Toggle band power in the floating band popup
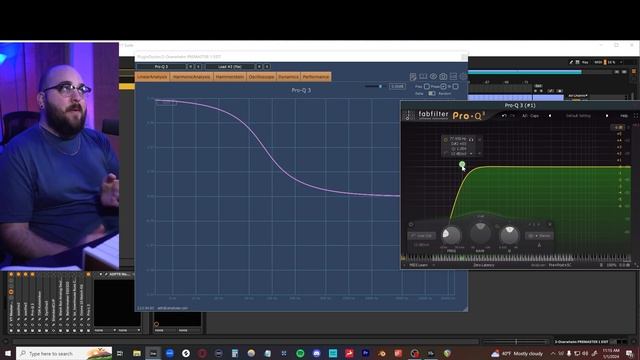The width and height of the screenshot is (640, 360). tap(445, 140)
